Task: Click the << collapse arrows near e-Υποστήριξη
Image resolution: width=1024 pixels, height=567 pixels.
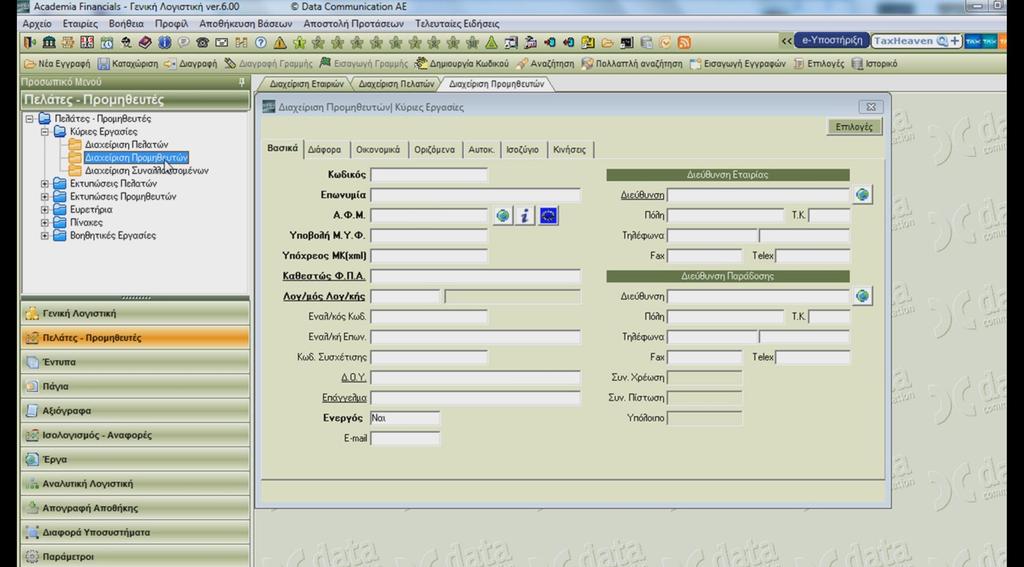Action: coord(787,41)
